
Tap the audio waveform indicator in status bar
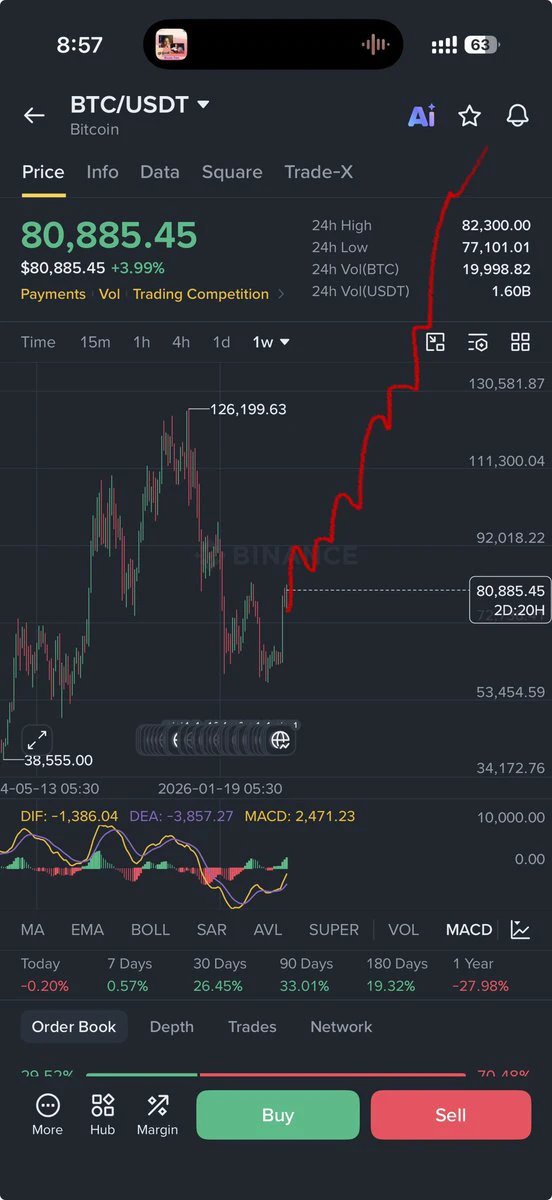pyautogui.click(x=375, y=45)
